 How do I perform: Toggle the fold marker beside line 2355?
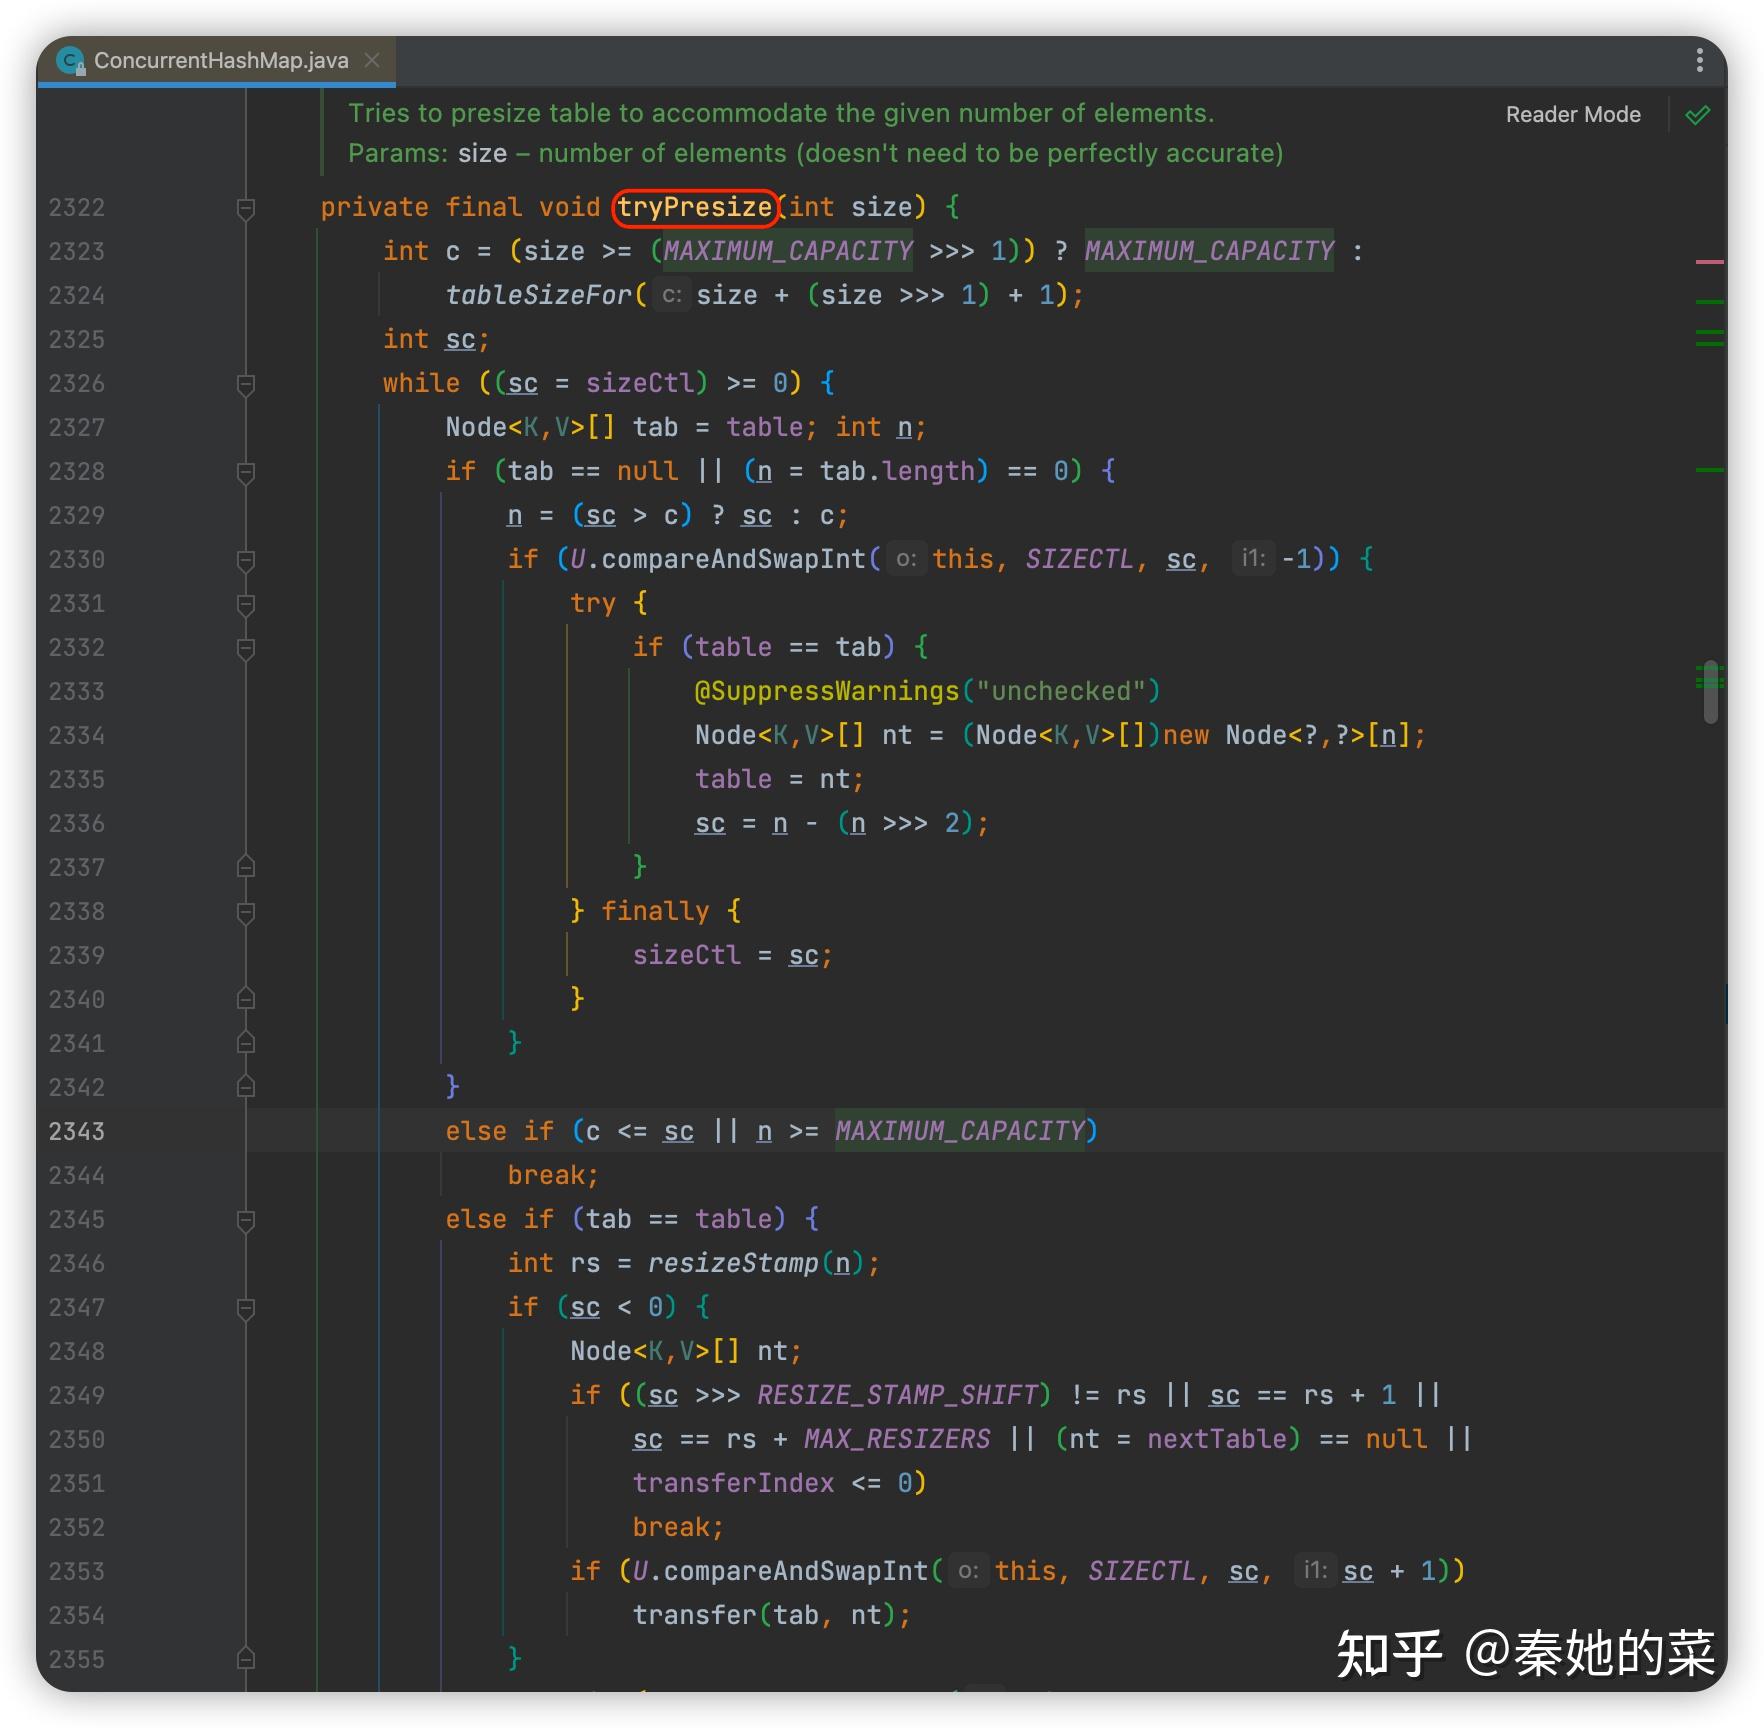tap(245, 1658)
